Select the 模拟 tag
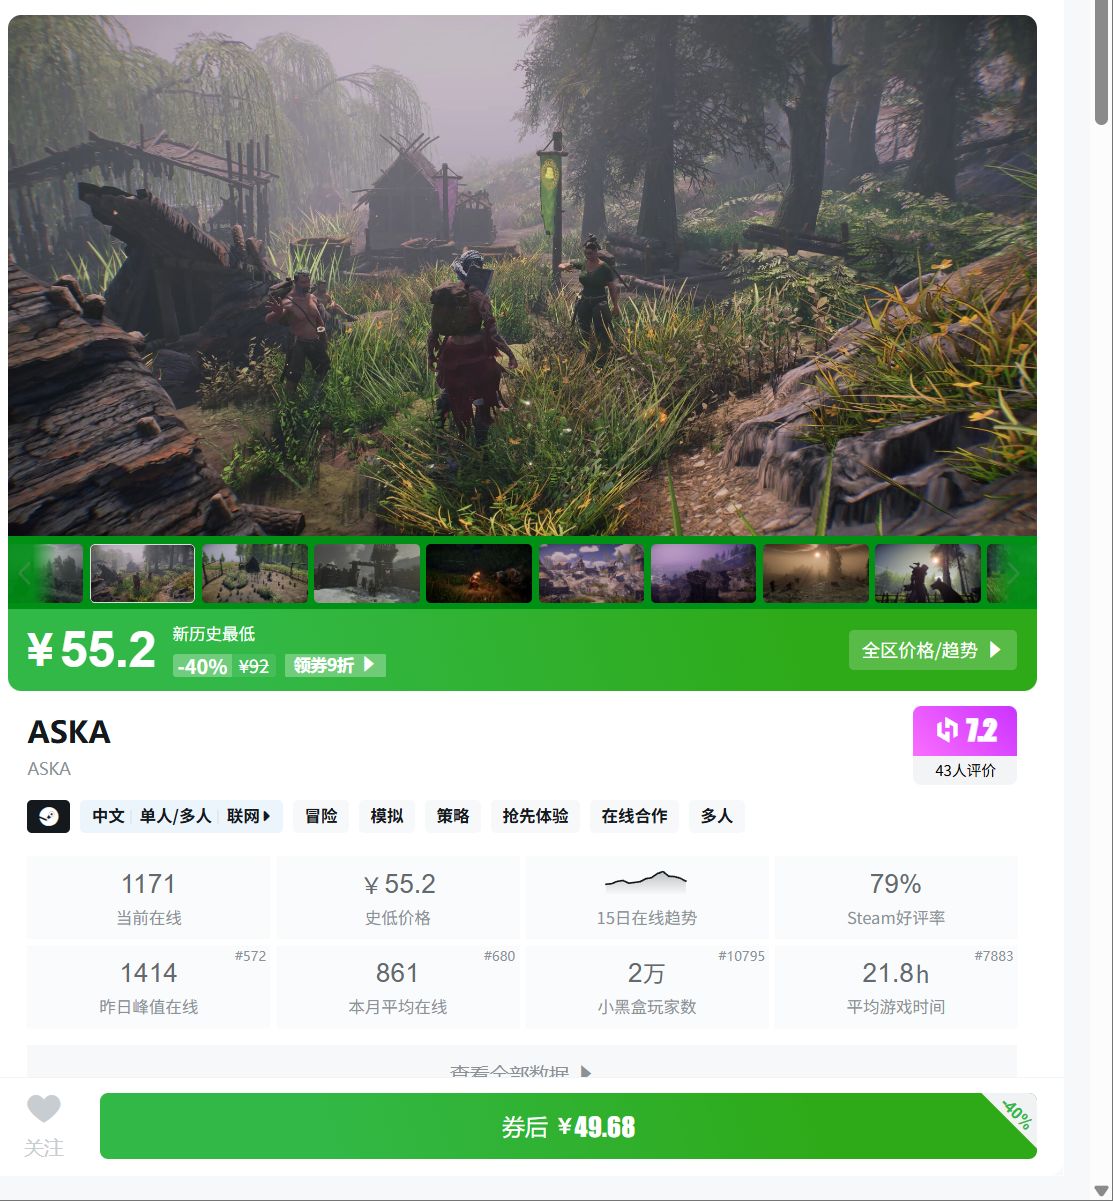This screenshot has width=1113, height=1201. click(x=387, y=816)
